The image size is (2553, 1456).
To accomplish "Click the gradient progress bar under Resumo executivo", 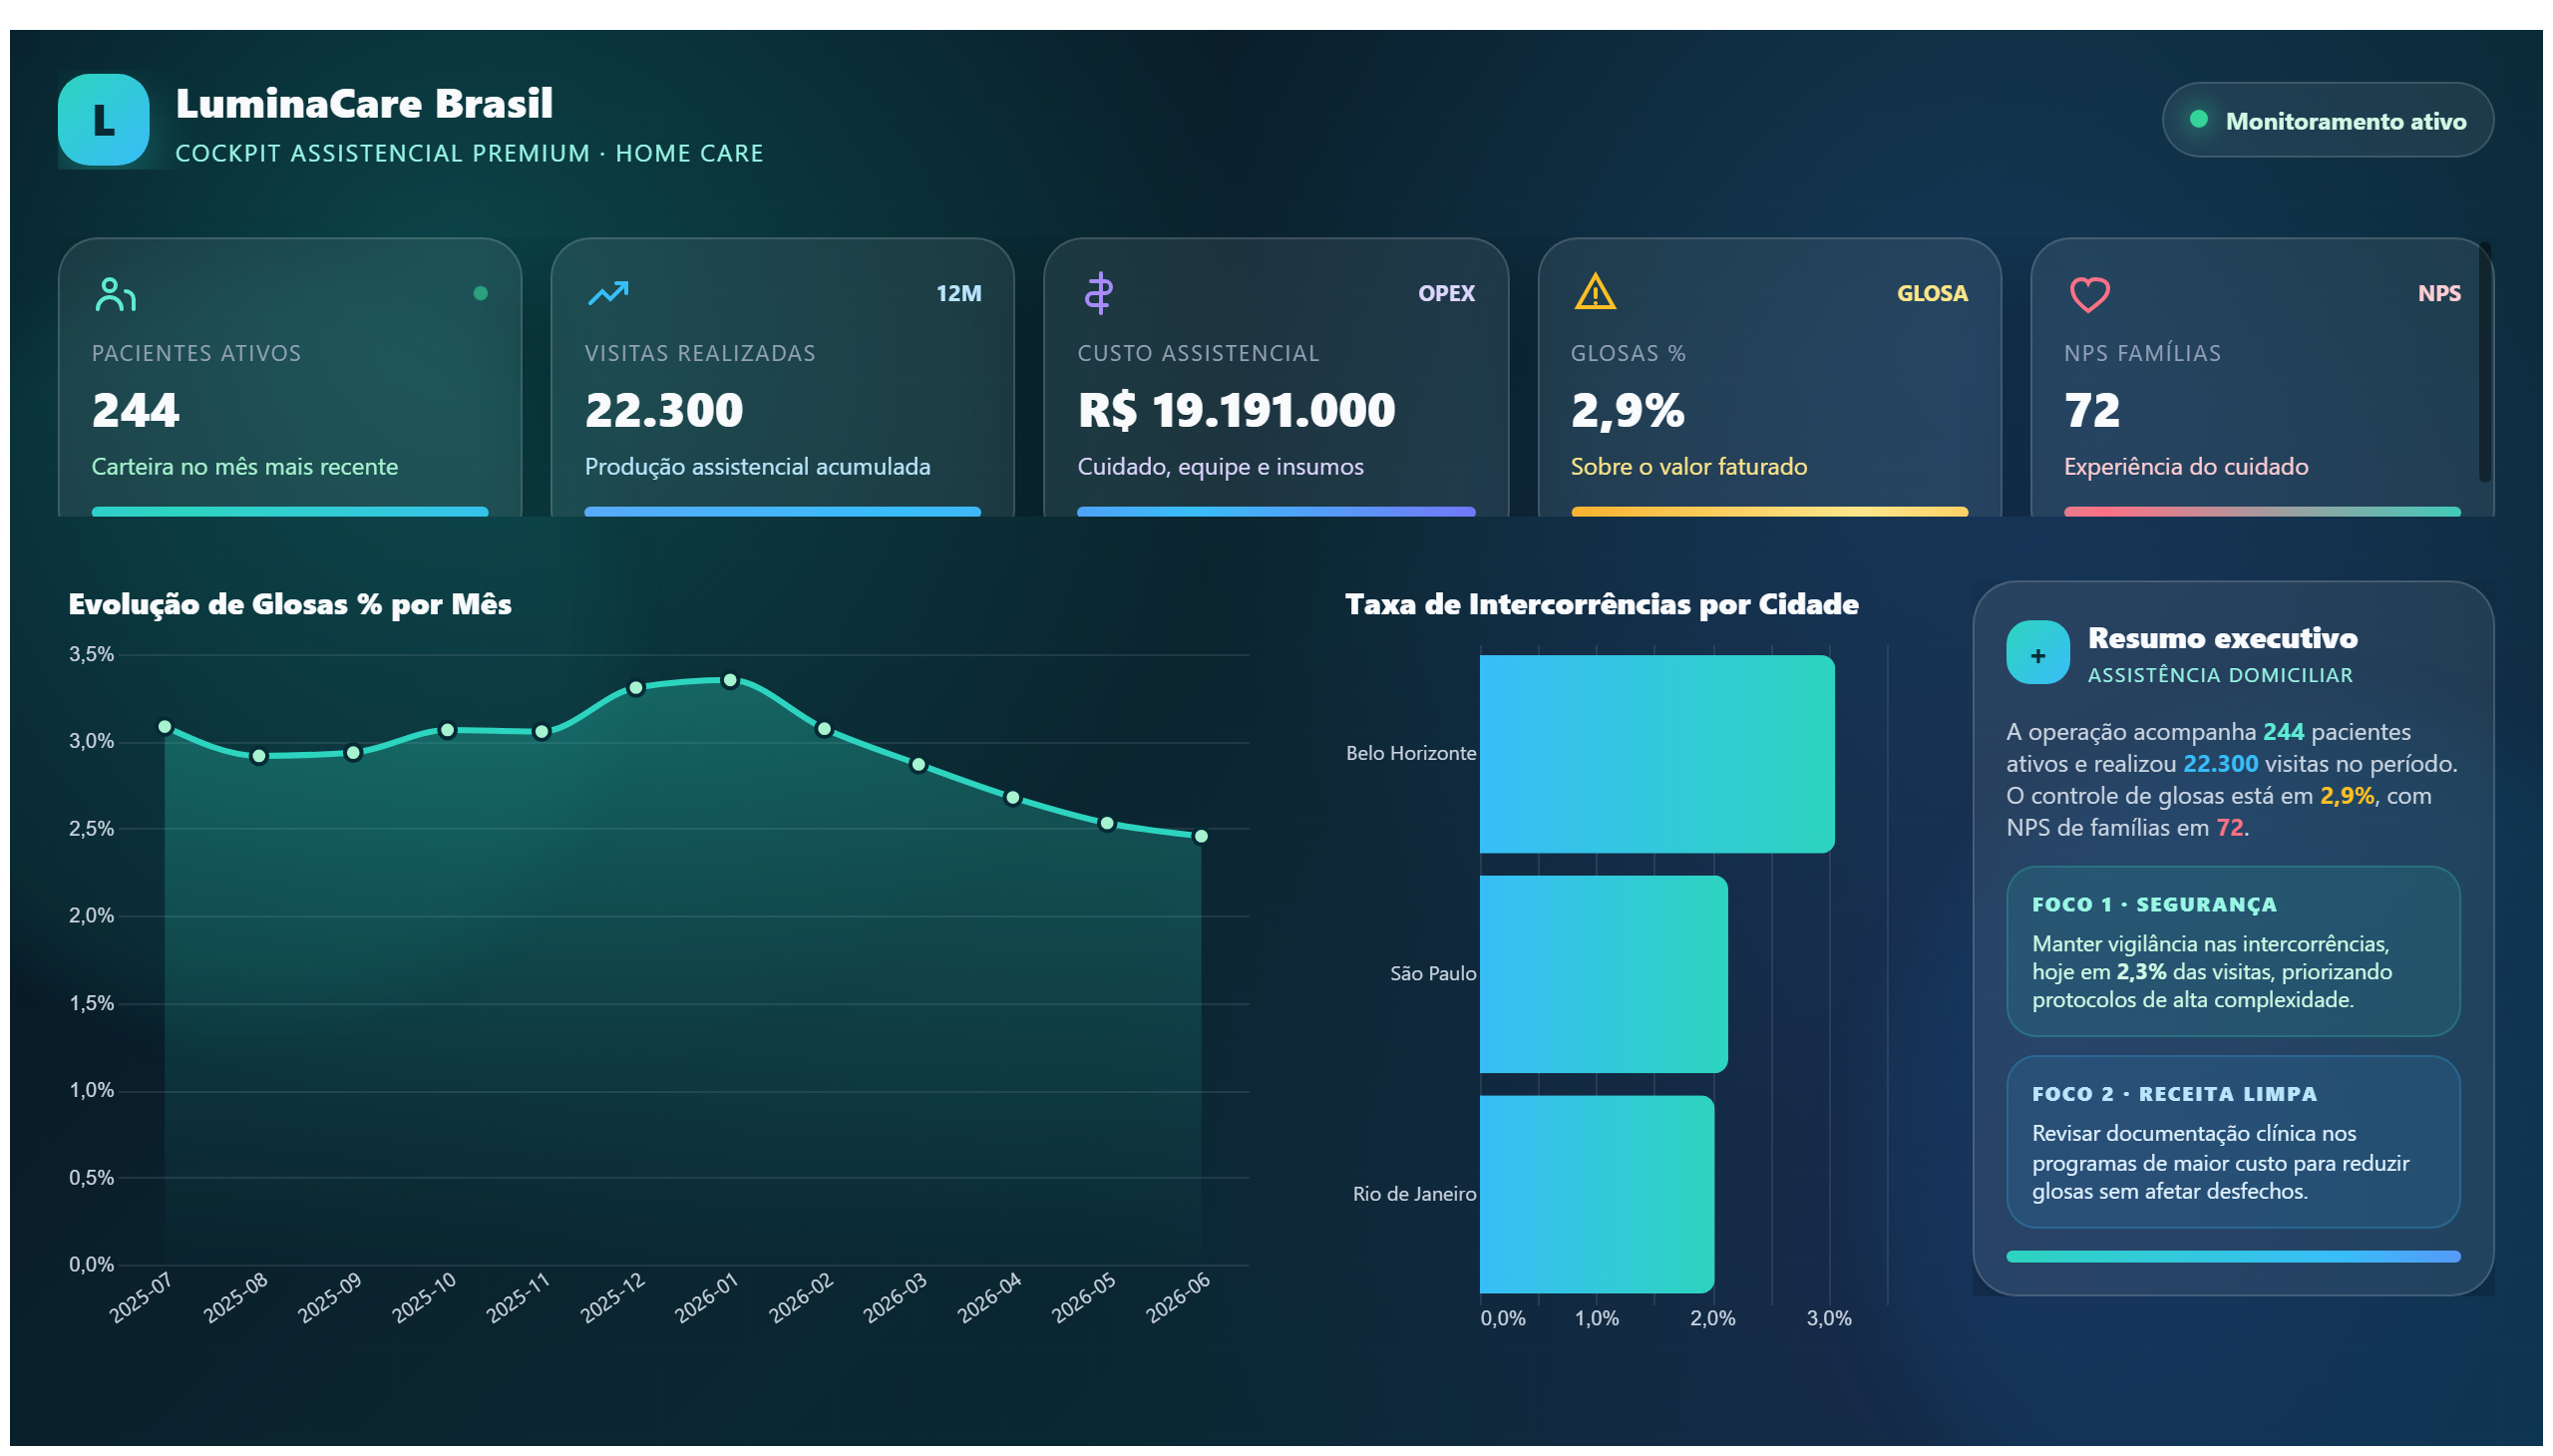I will (x=2232, y=1257).
